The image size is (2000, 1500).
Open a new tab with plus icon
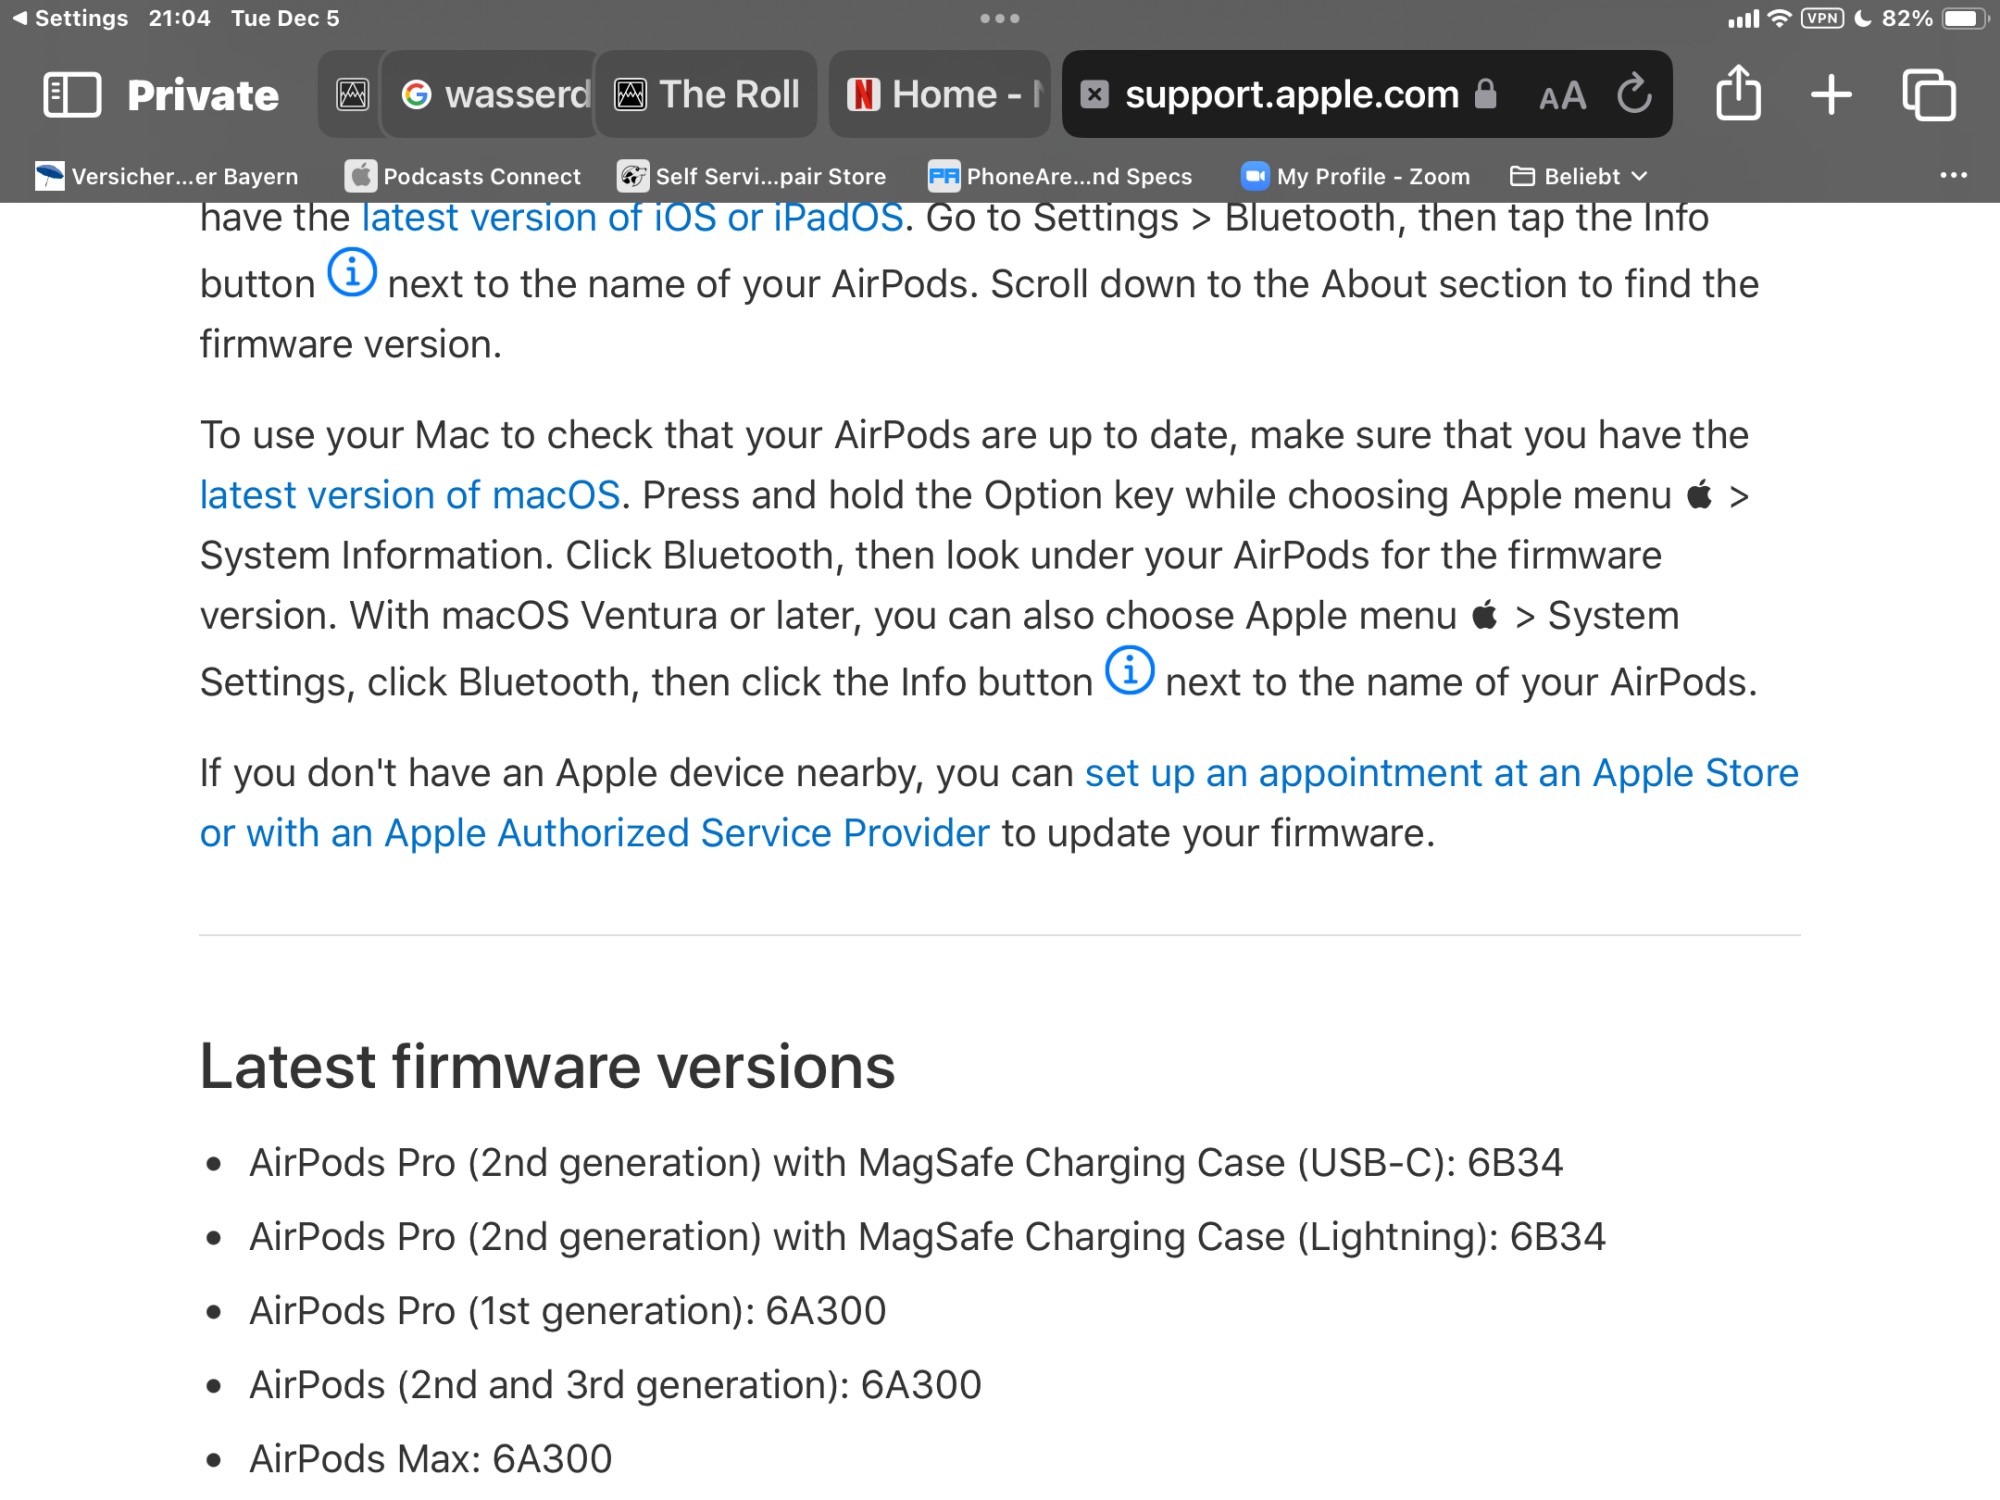tap(1831, 95)
